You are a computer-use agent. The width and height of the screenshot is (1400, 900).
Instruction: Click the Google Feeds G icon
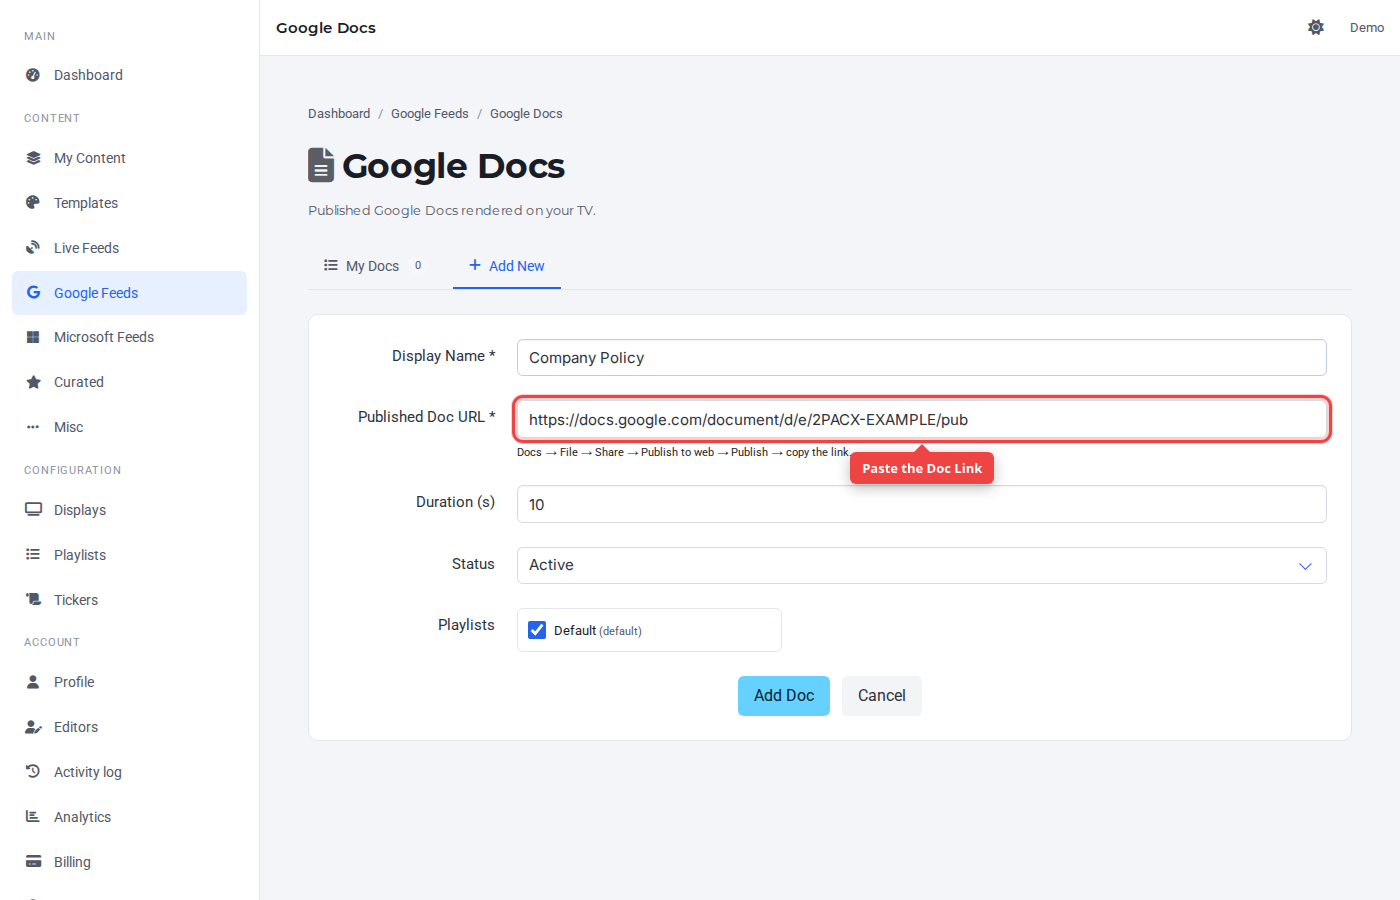coord(33,293)
